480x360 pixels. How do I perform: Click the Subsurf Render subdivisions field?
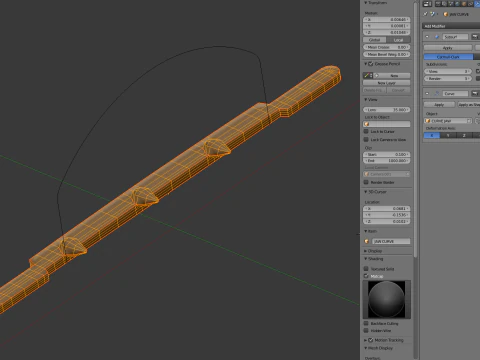(448, 78)
